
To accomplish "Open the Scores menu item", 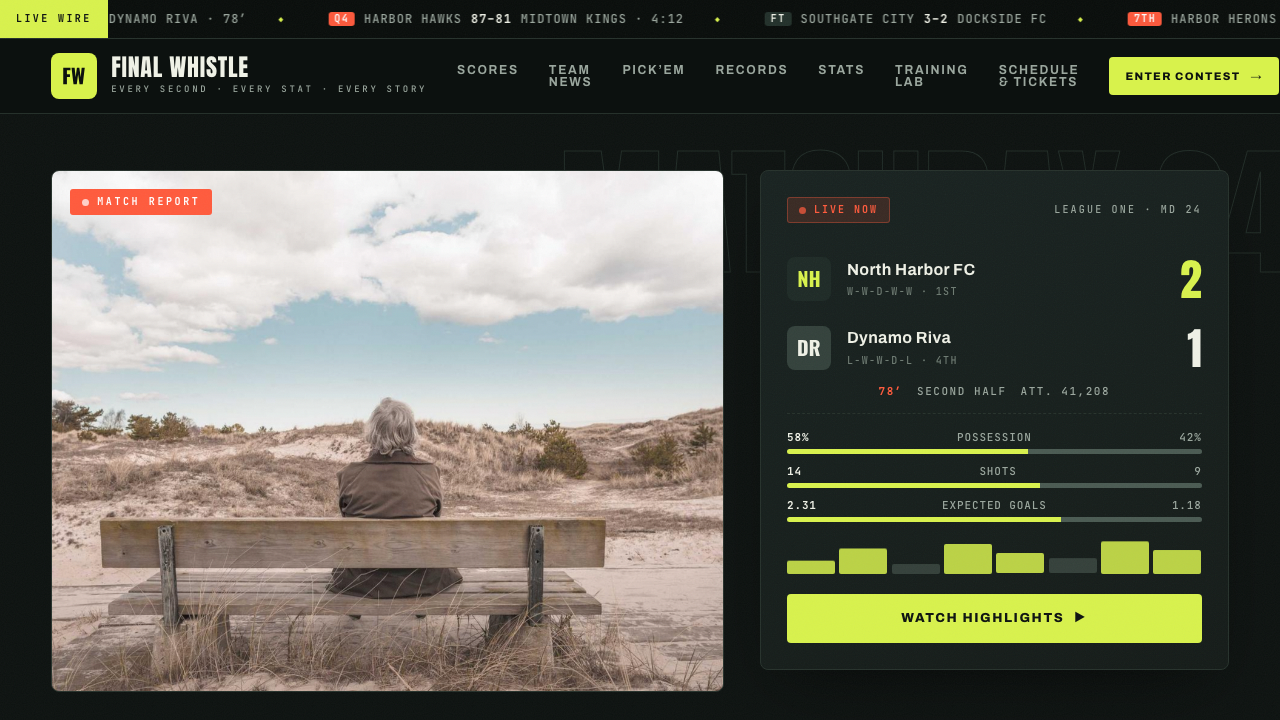I will [488, 70].
